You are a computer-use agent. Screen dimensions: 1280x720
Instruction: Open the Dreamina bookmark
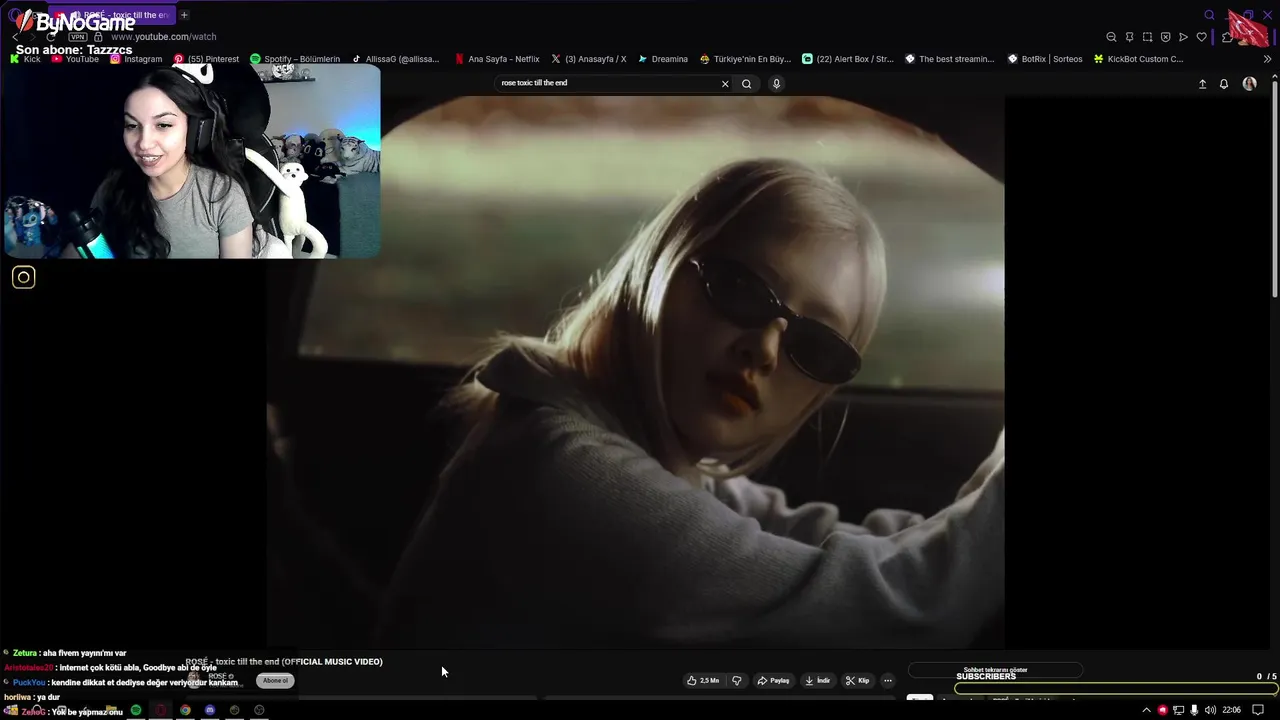click(663, 59)
